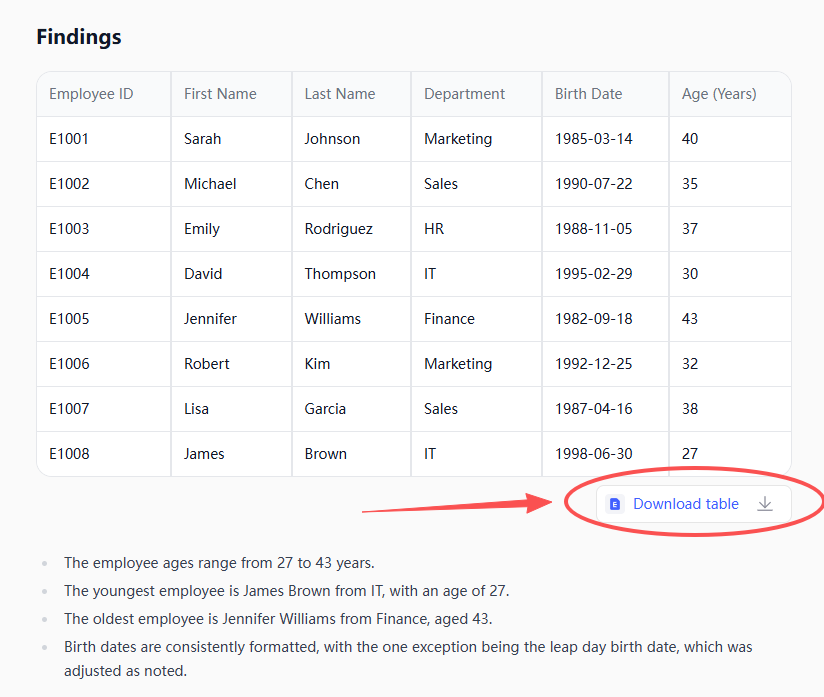Select the Garcia last name cell
824x697 pixels.
tap(325, 409)
